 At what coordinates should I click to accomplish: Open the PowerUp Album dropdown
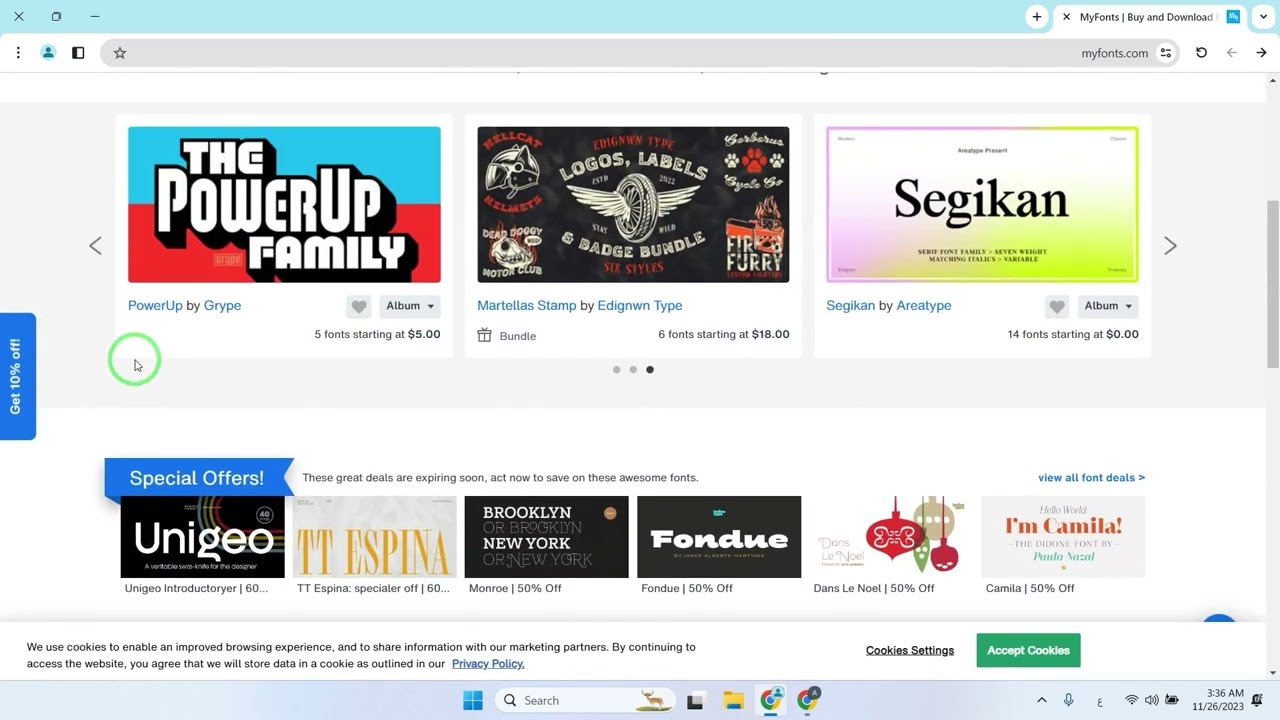[410, 306]
